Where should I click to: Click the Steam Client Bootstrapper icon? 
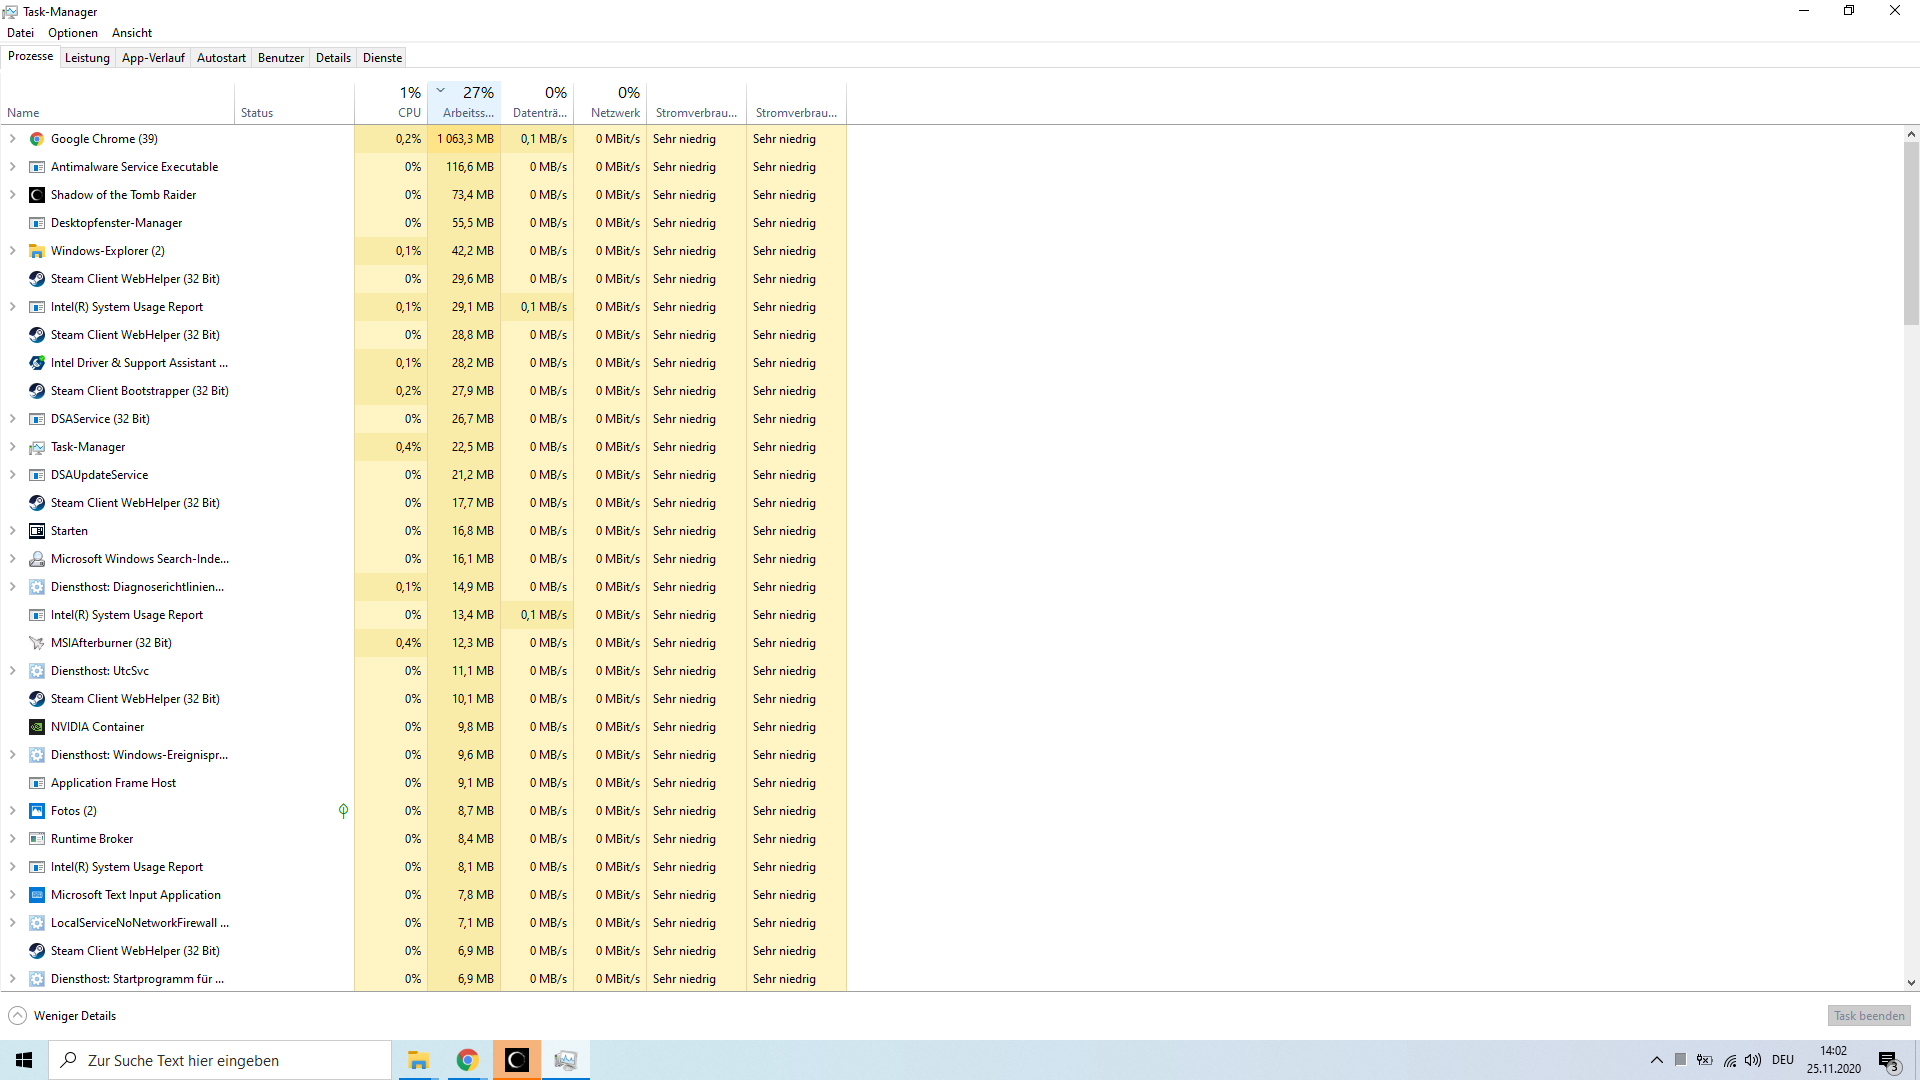[37, 391]
